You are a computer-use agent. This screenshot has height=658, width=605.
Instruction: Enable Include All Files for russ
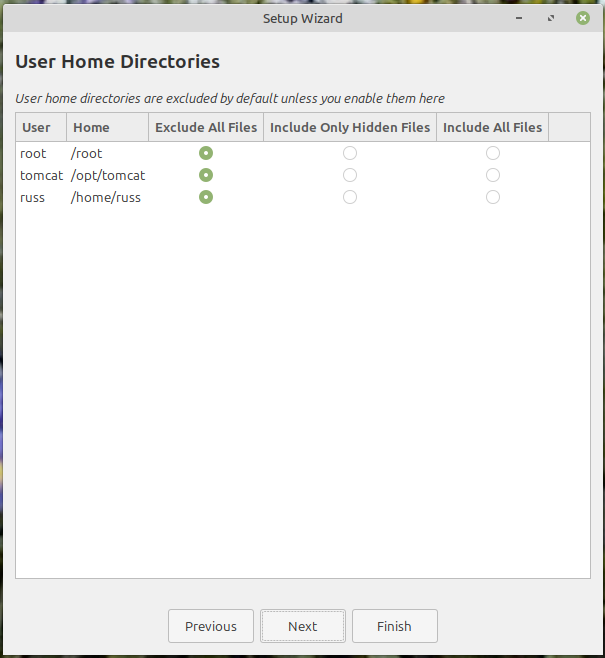(493, 197)
